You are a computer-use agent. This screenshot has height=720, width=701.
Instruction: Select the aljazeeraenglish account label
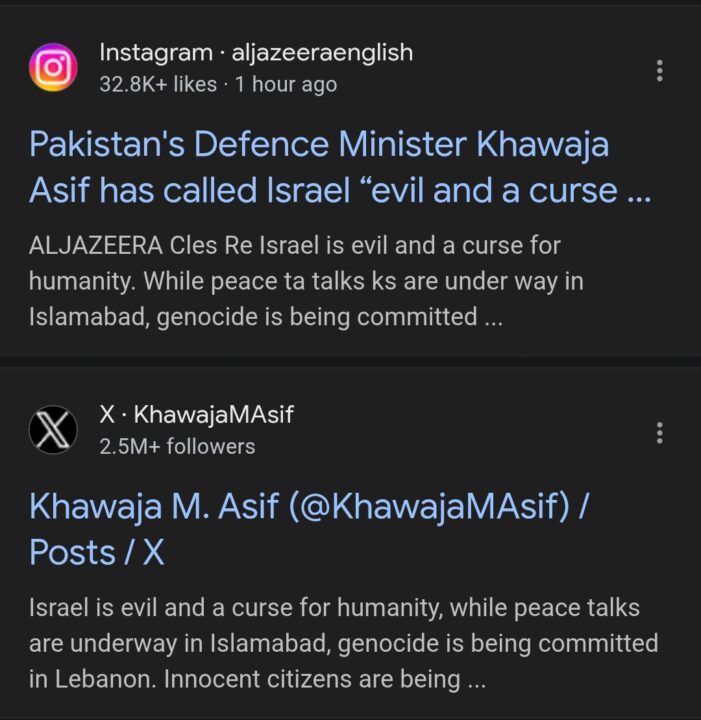323,53
